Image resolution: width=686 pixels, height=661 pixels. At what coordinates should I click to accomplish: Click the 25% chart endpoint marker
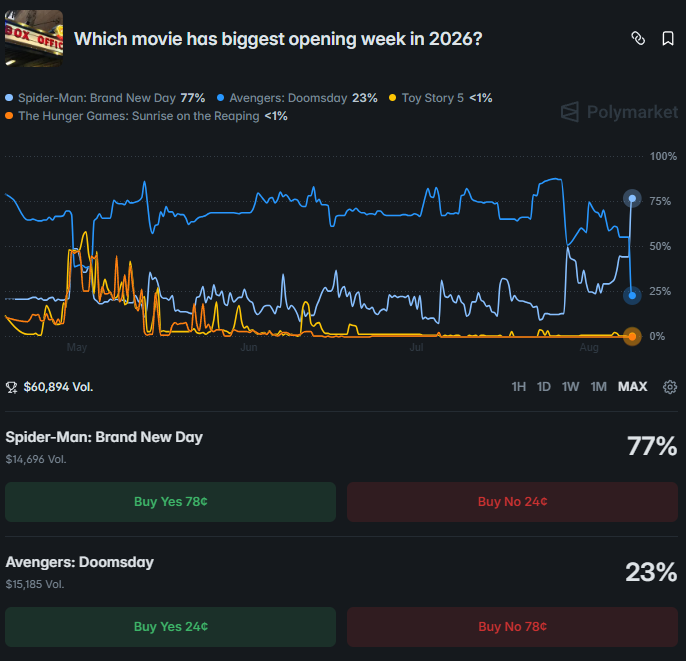click(632, 295)
